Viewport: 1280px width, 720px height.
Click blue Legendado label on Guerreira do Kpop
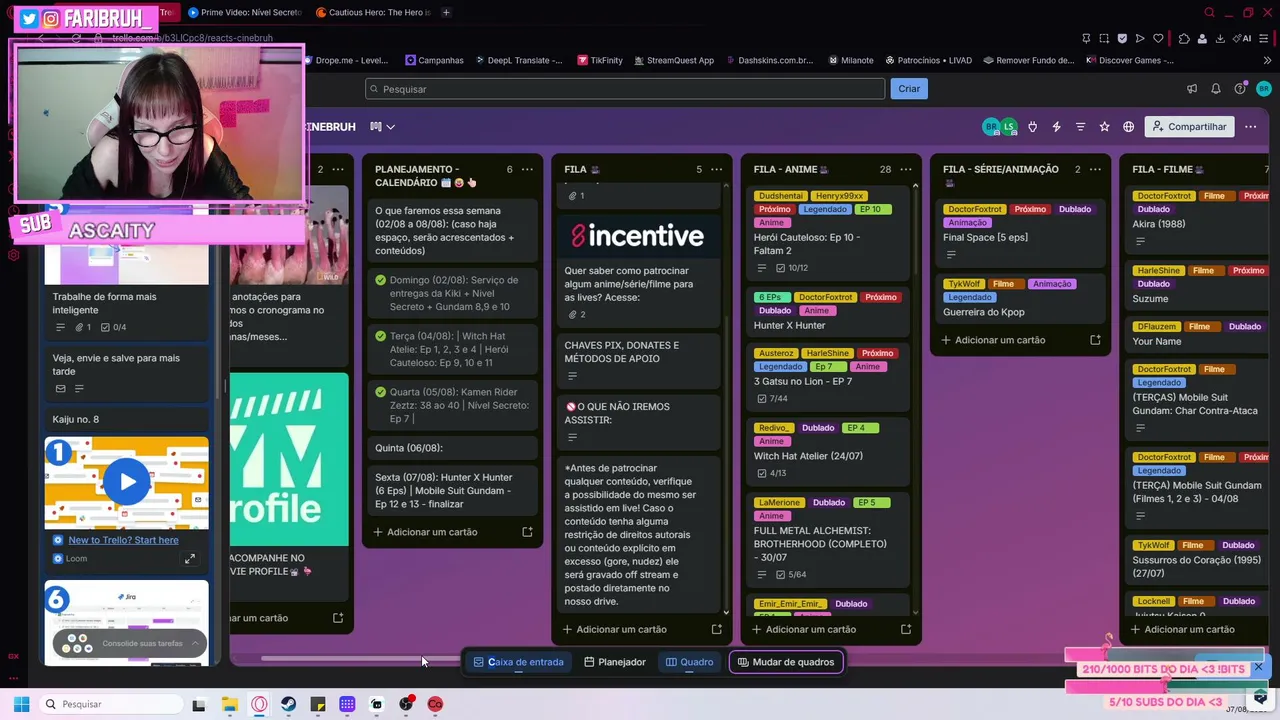(969, 297)
